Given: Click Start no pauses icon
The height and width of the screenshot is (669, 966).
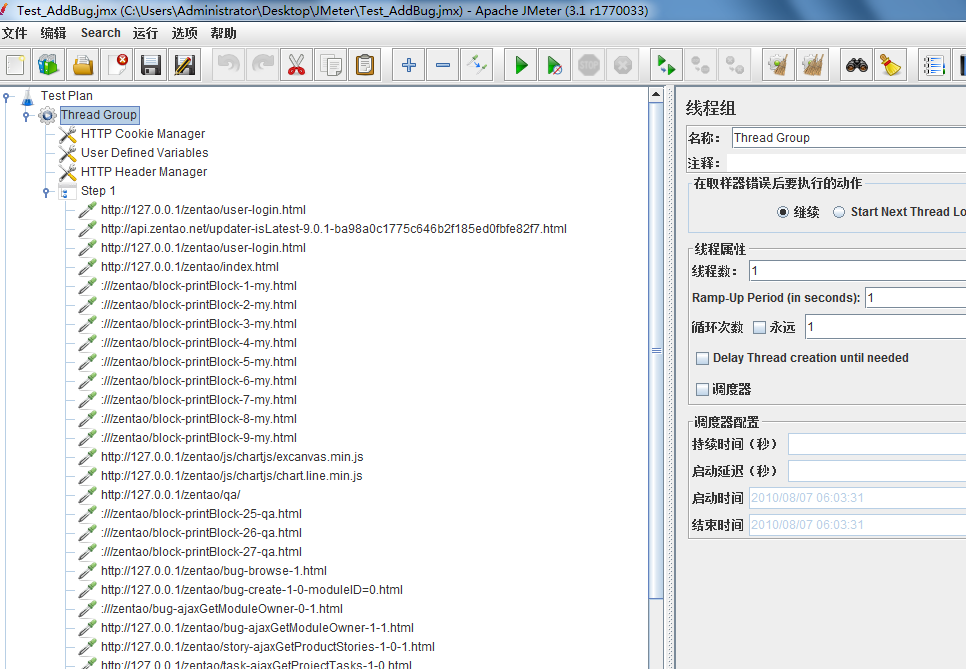Looking at the screenshot, I should point(554,65).
